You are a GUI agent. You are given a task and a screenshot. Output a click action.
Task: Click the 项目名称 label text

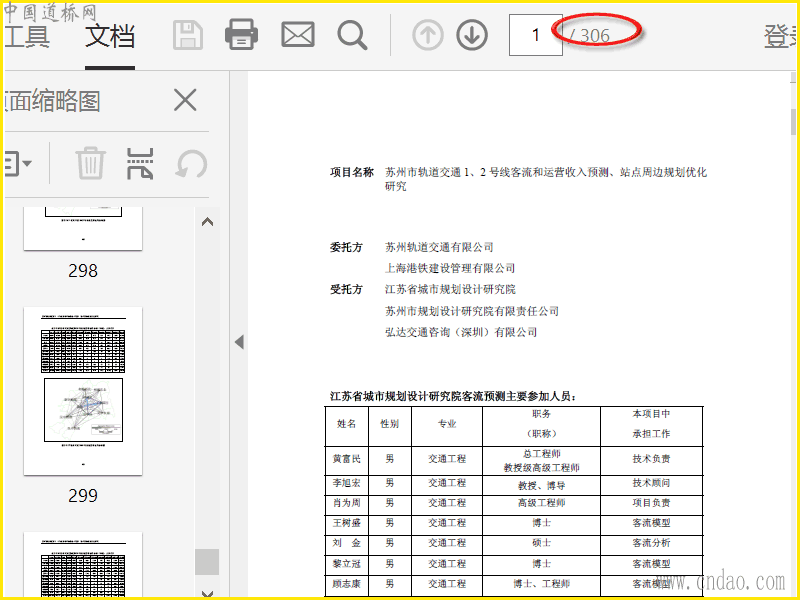[352, 172]
